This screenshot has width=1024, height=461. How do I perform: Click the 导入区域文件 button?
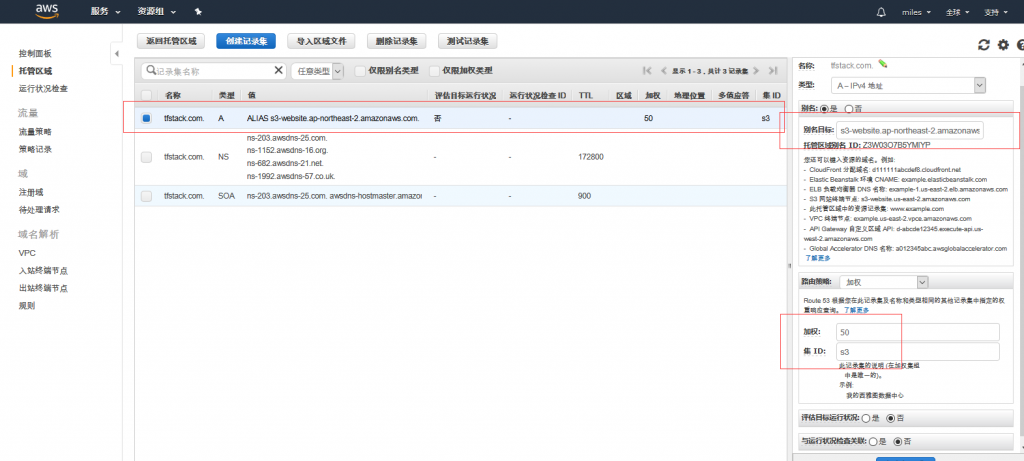coord(321,41)
